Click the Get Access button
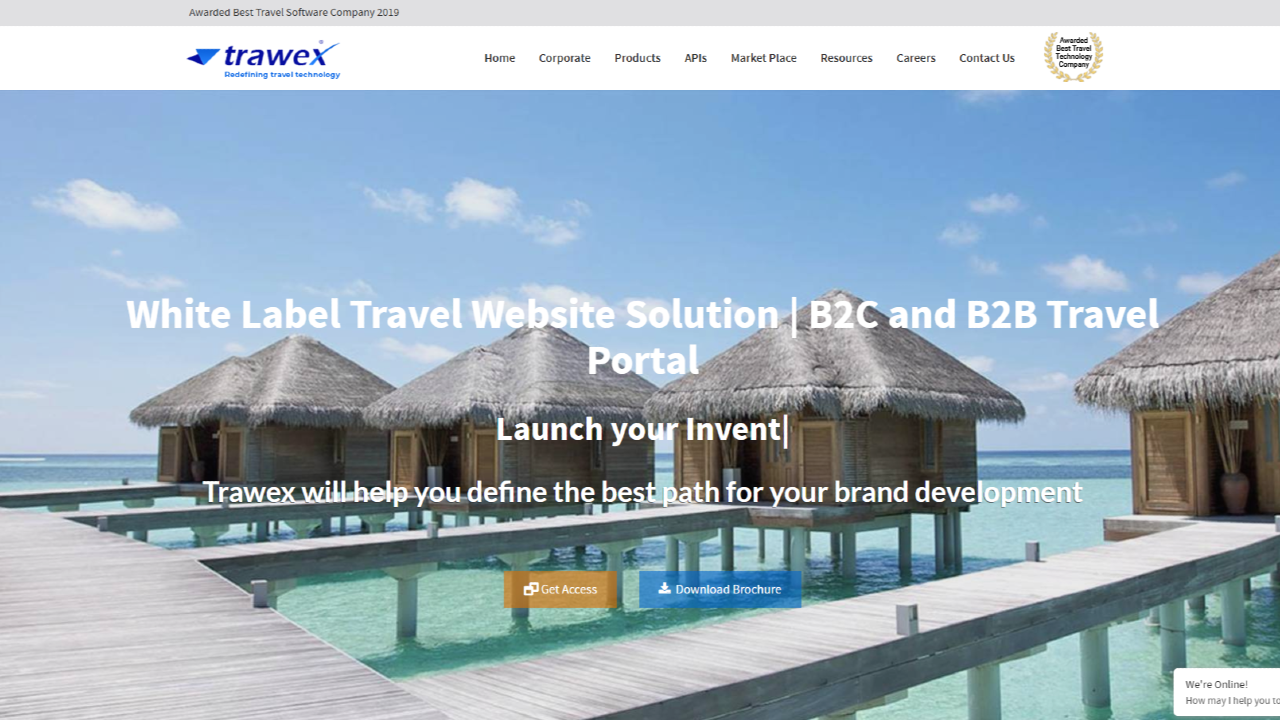 [561, 590]
